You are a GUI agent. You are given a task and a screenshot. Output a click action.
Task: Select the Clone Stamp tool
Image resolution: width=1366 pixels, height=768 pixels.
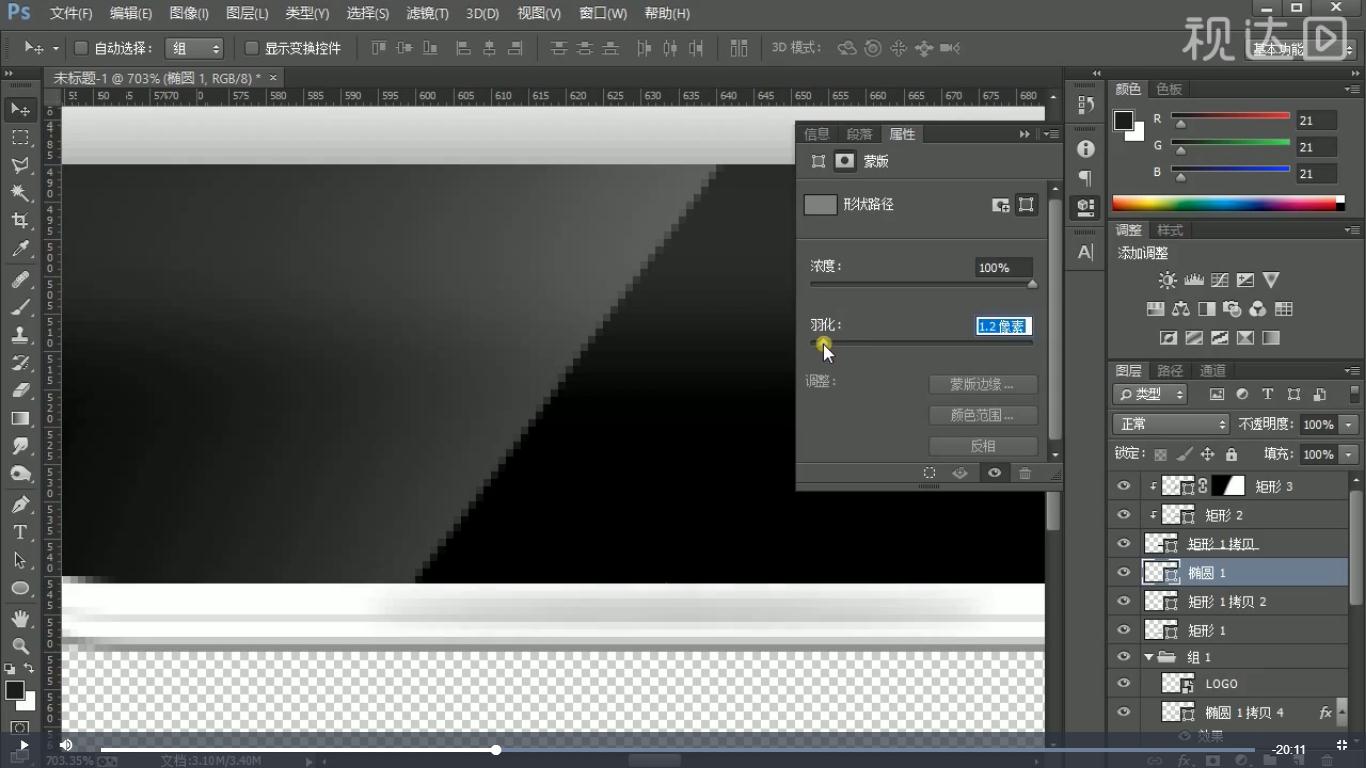[20, 335]
